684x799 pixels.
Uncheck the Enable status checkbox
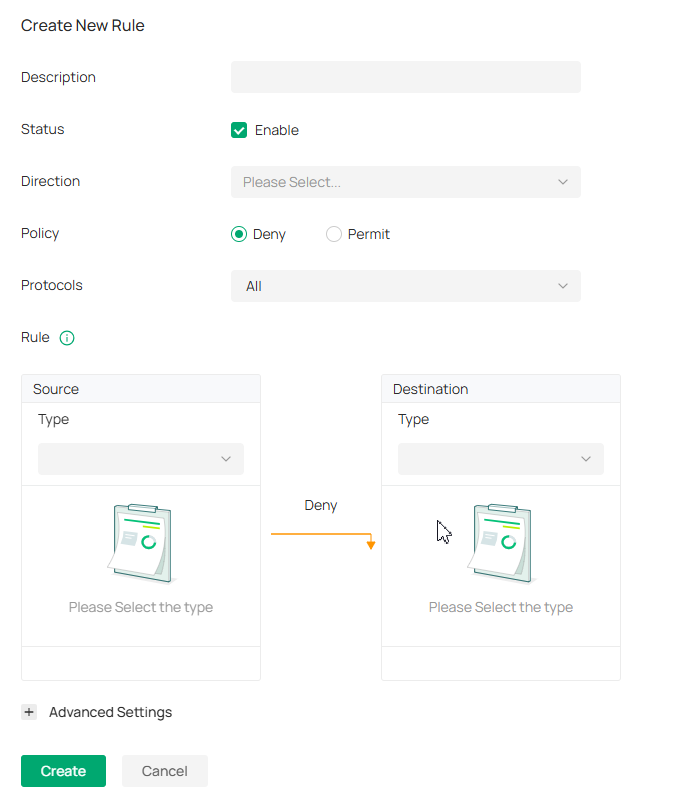[x=239, y=130]
